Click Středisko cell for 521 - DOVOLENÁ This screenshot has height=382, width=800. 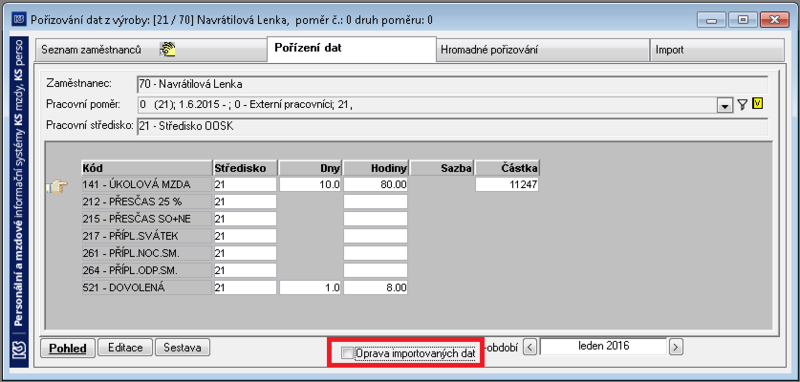tap(245, 288)
